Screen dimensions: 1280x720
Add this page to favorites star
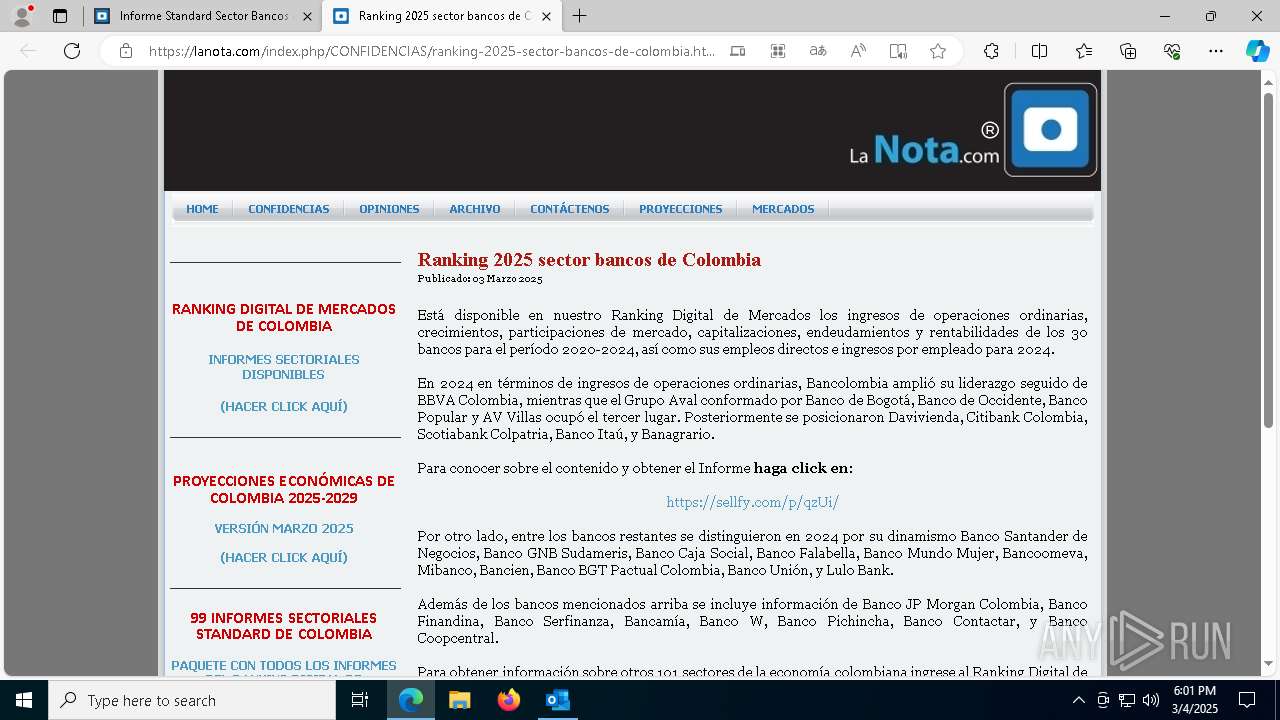click(x=938, y=51)
